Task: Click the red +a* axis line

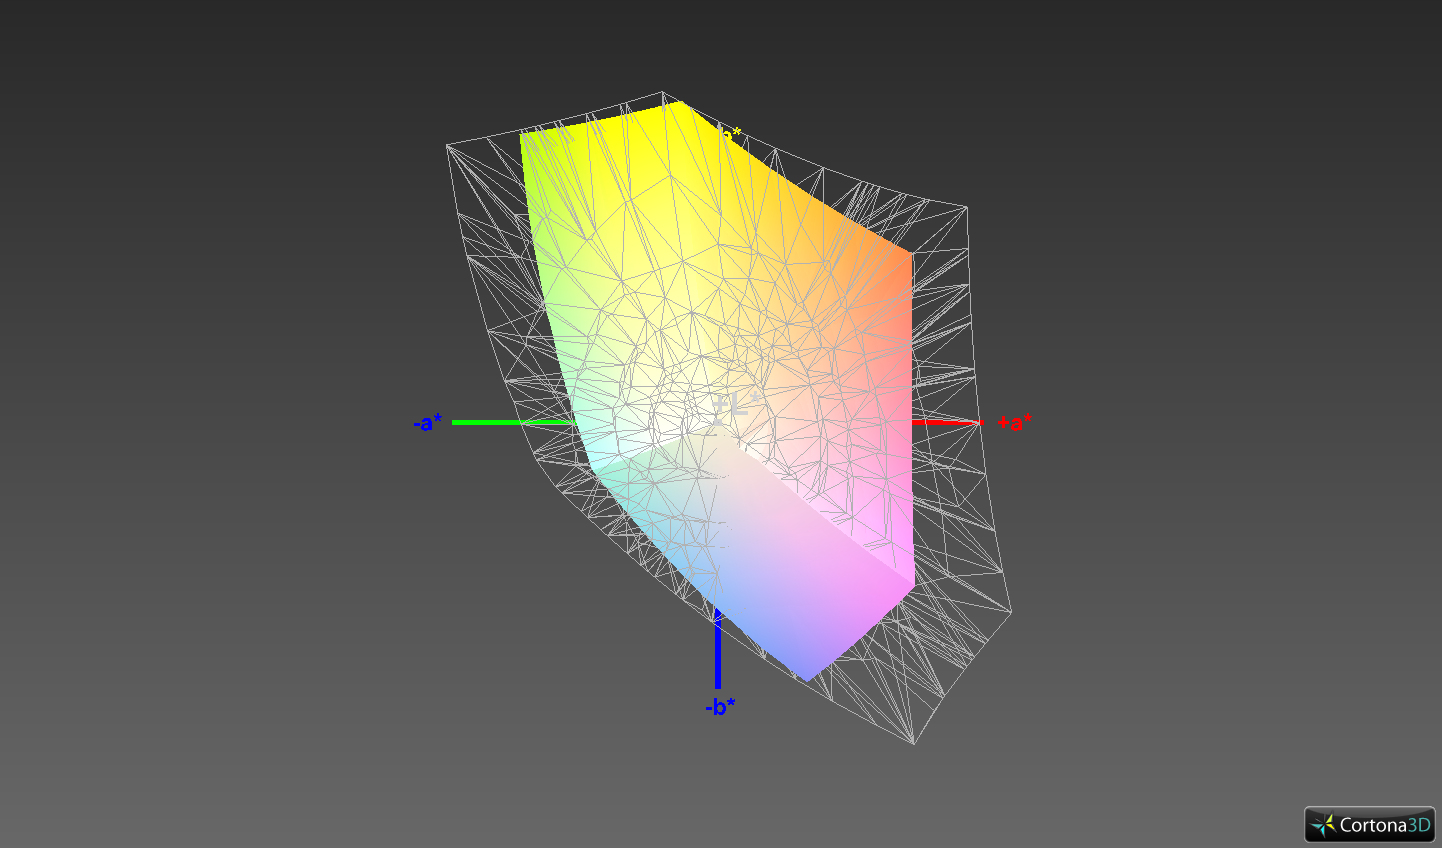Action: (945, 422)
